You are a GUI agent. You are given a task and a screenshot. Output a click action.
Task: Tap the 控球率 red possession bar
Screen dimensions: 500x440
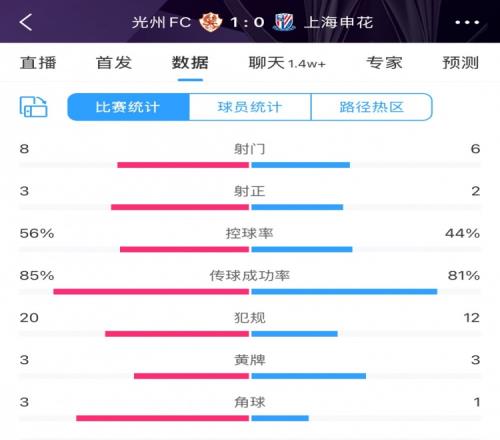coord(184,249)
